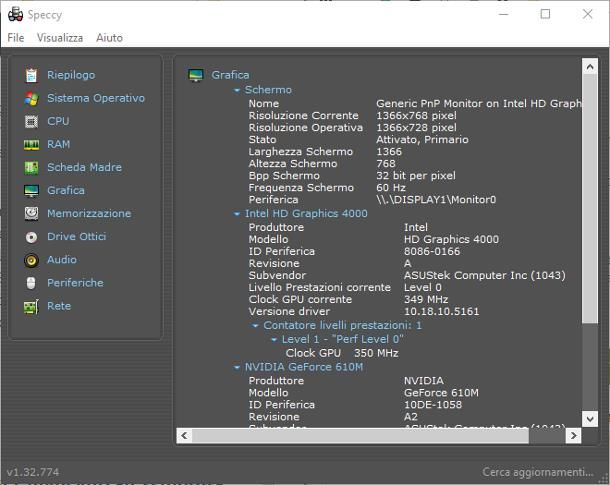
Task: Click the Riepilogo clipboard icon
Action: coord(31,75)
